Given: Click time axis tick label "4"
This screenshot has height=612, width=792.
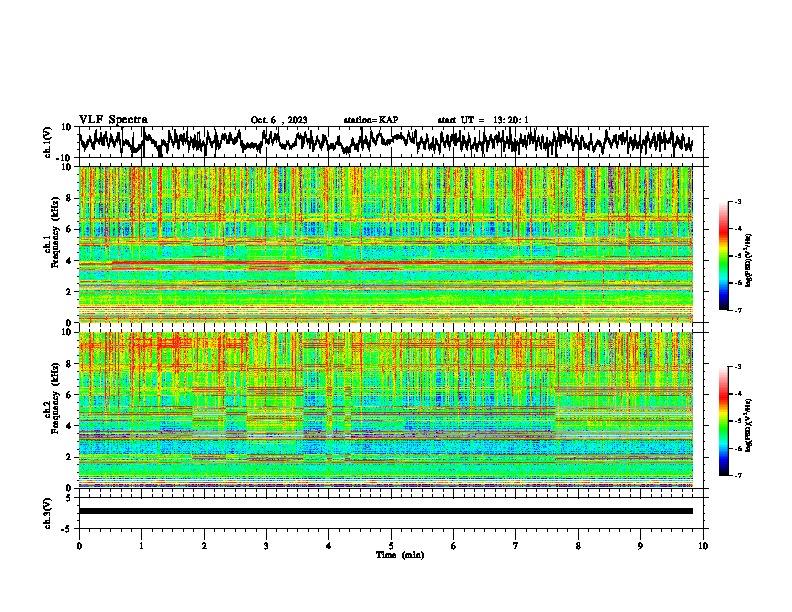Looking at the screenshot, I should (329, 546).
